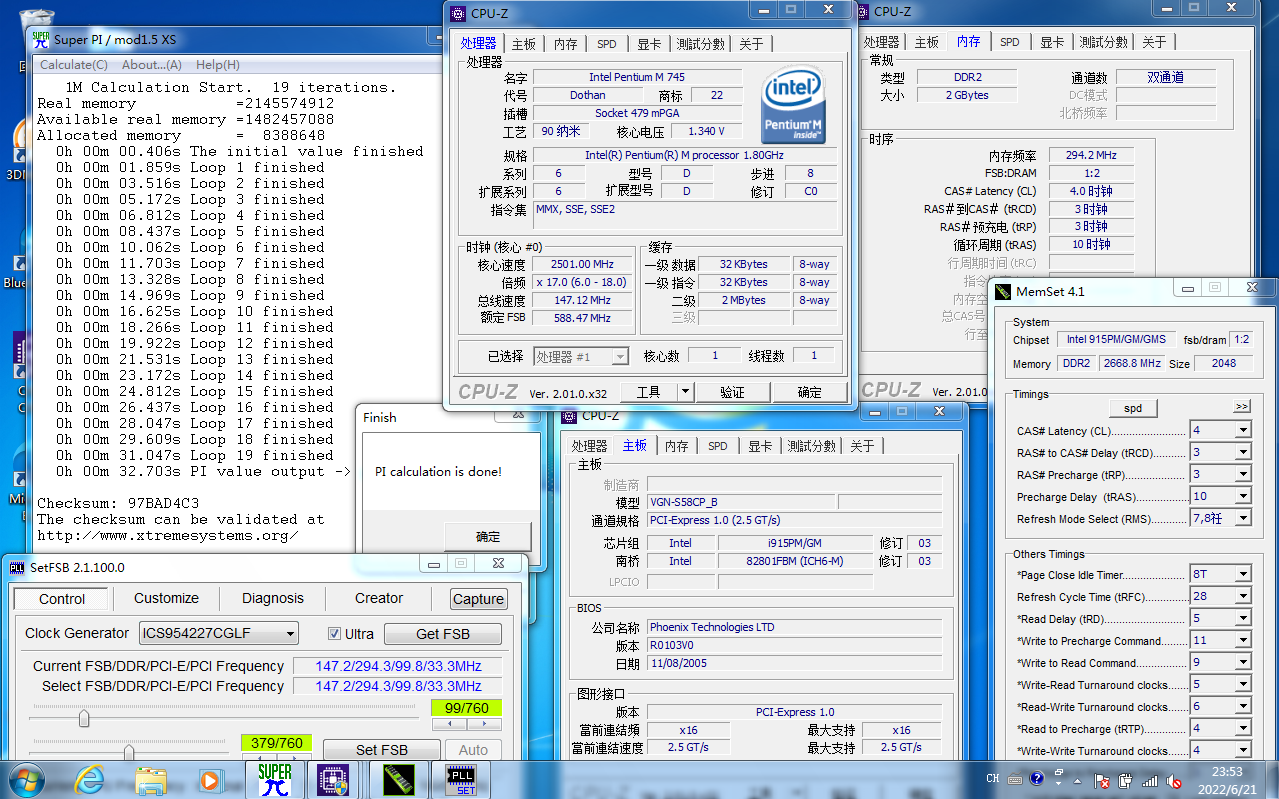Image resolution: width=1279 pixels, height=799 pixels.
Task: Click title icon of lower CPU-Z mainboard window
Action: (x=568, y=415)
